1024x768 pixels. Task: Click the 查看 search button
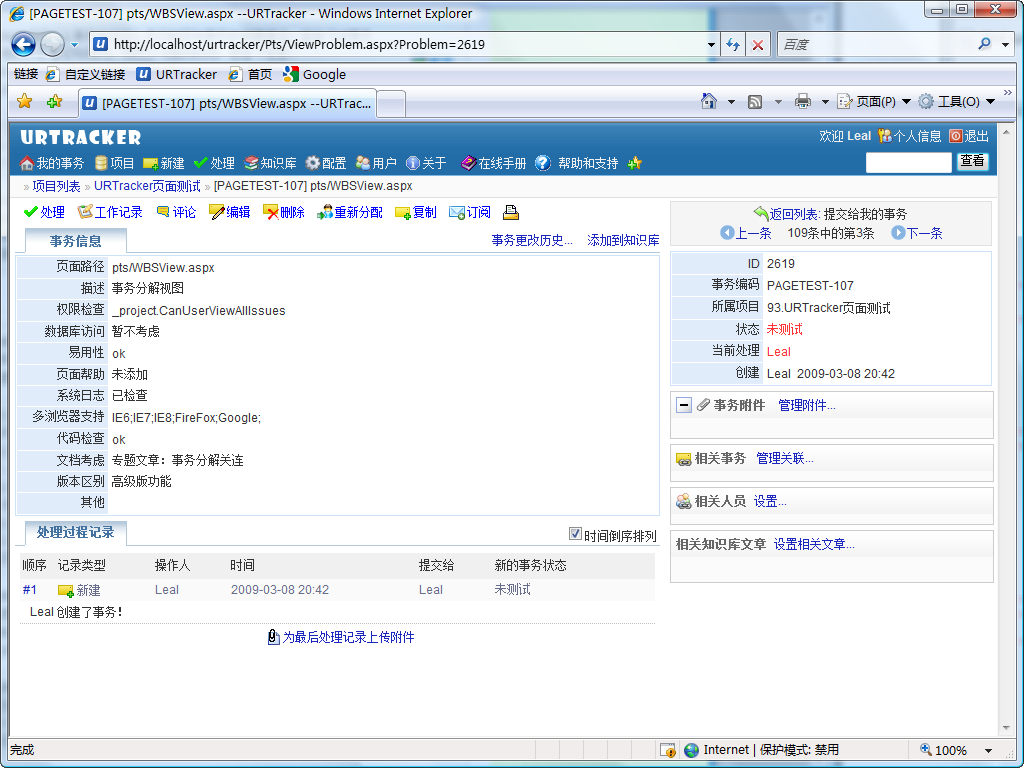click(x=972, y=161)
